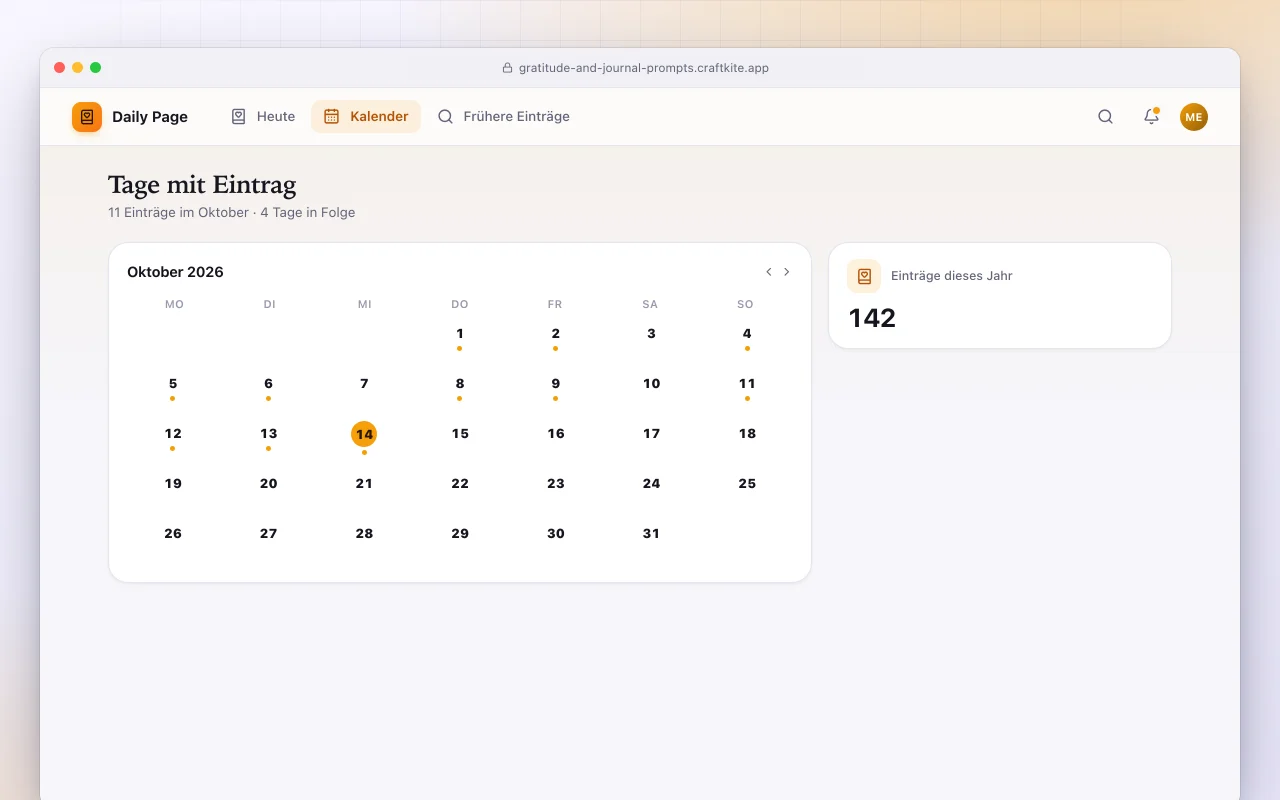Open the ME profile avatar
This screenshot has width=1280, height=800.
(1194, 117)
